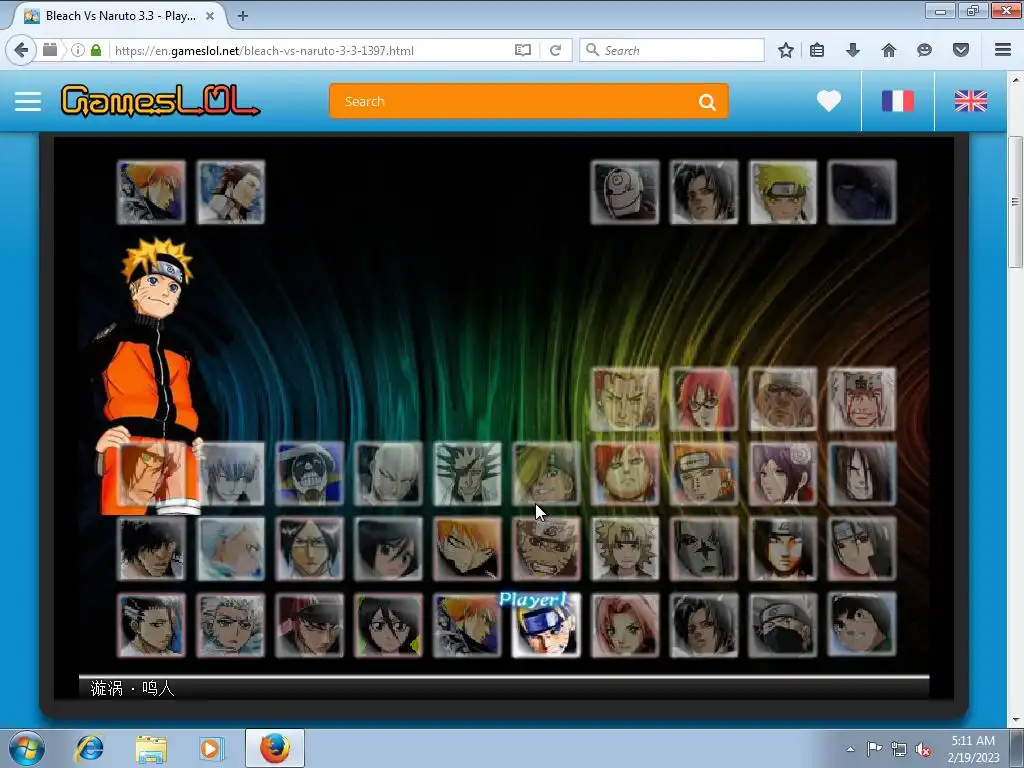Open GamesLOL site hamburger menu
1024x768 pixels.
pyautogui.click(x=28, y=101)
